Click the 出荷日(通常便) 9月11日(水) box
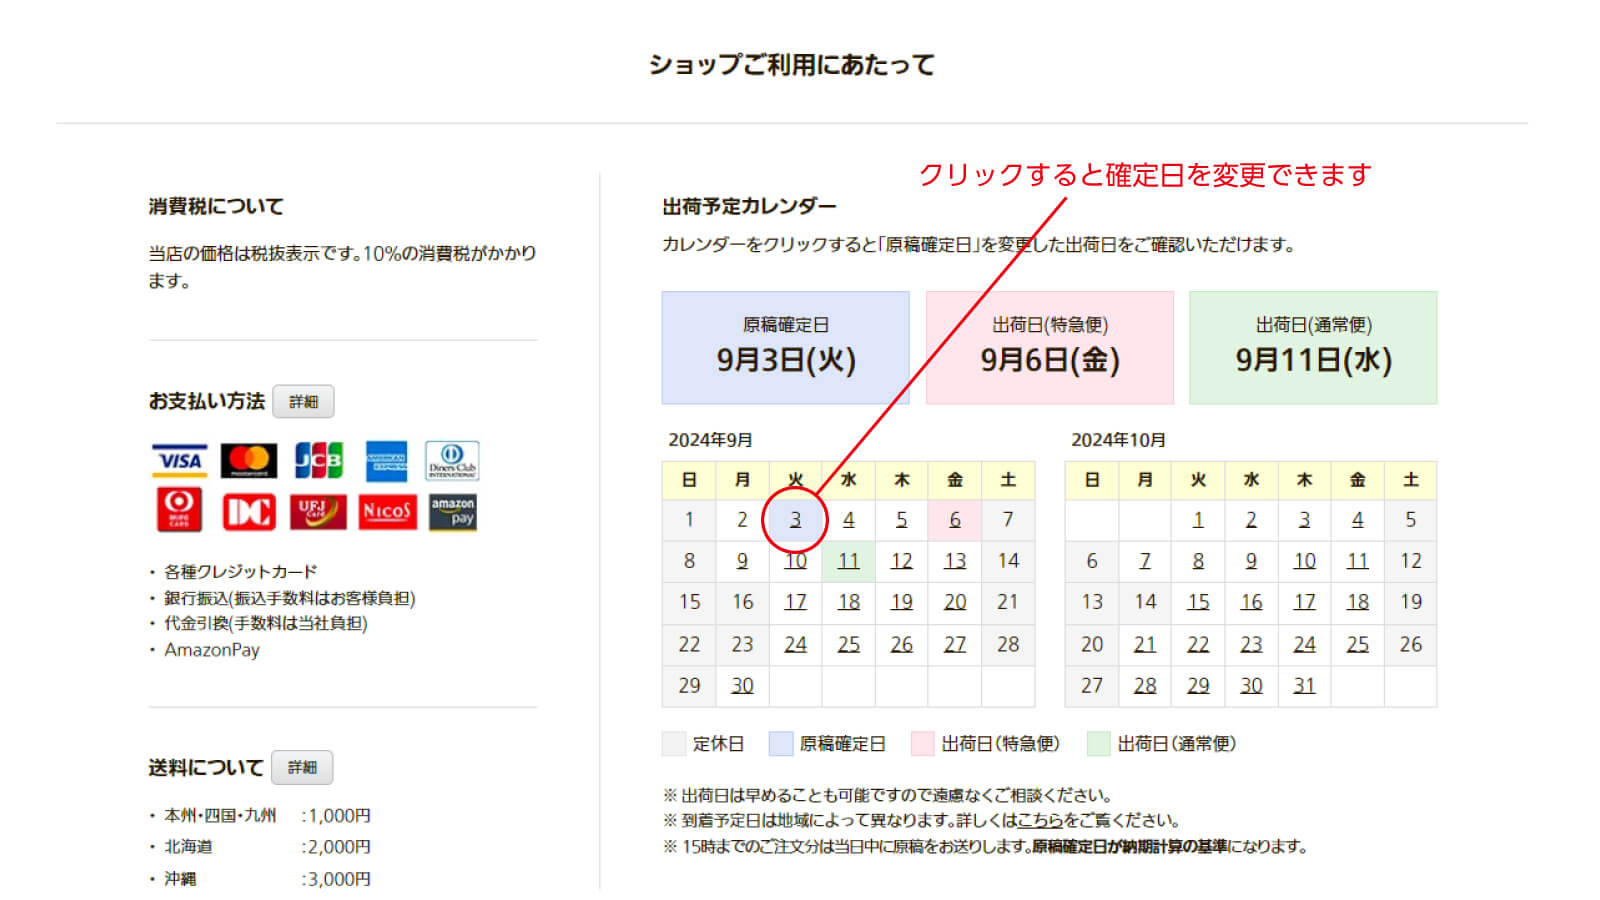 point(1313,348)
